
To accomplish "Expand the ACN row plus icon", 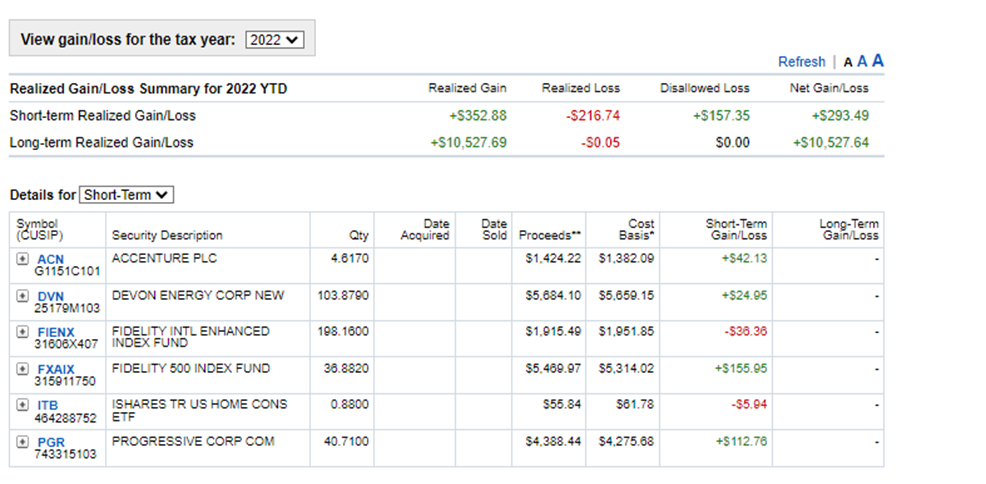I will [22, 259].
